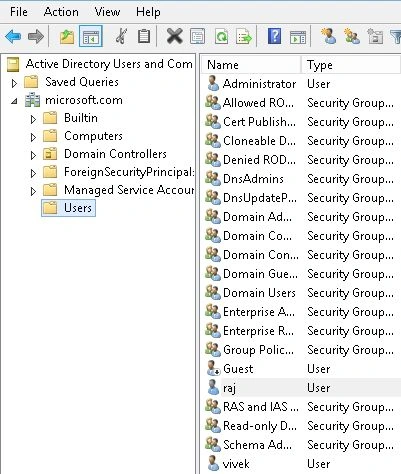Sort by the Name column header
This screenshot has height=474, width=401.
tap(251, 65)
